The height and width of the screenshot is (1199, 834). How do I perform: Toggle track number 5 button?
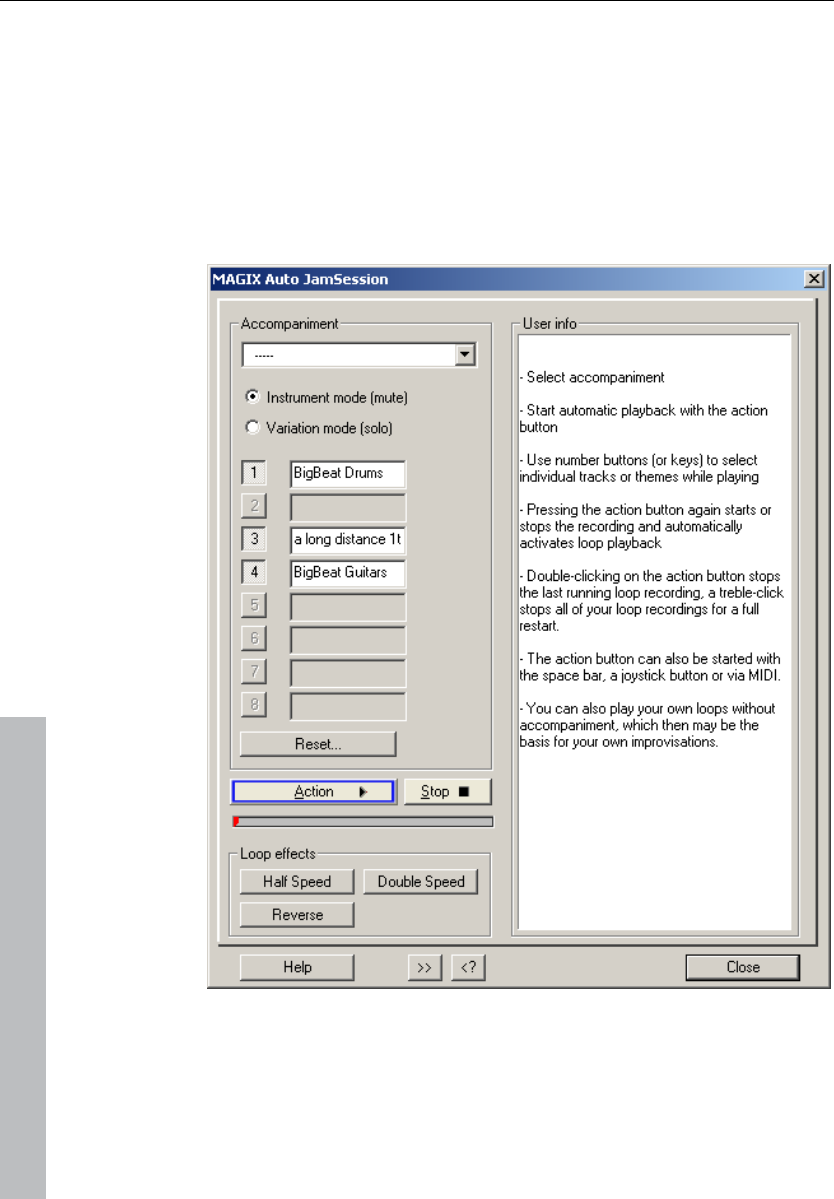pos(254,605)
